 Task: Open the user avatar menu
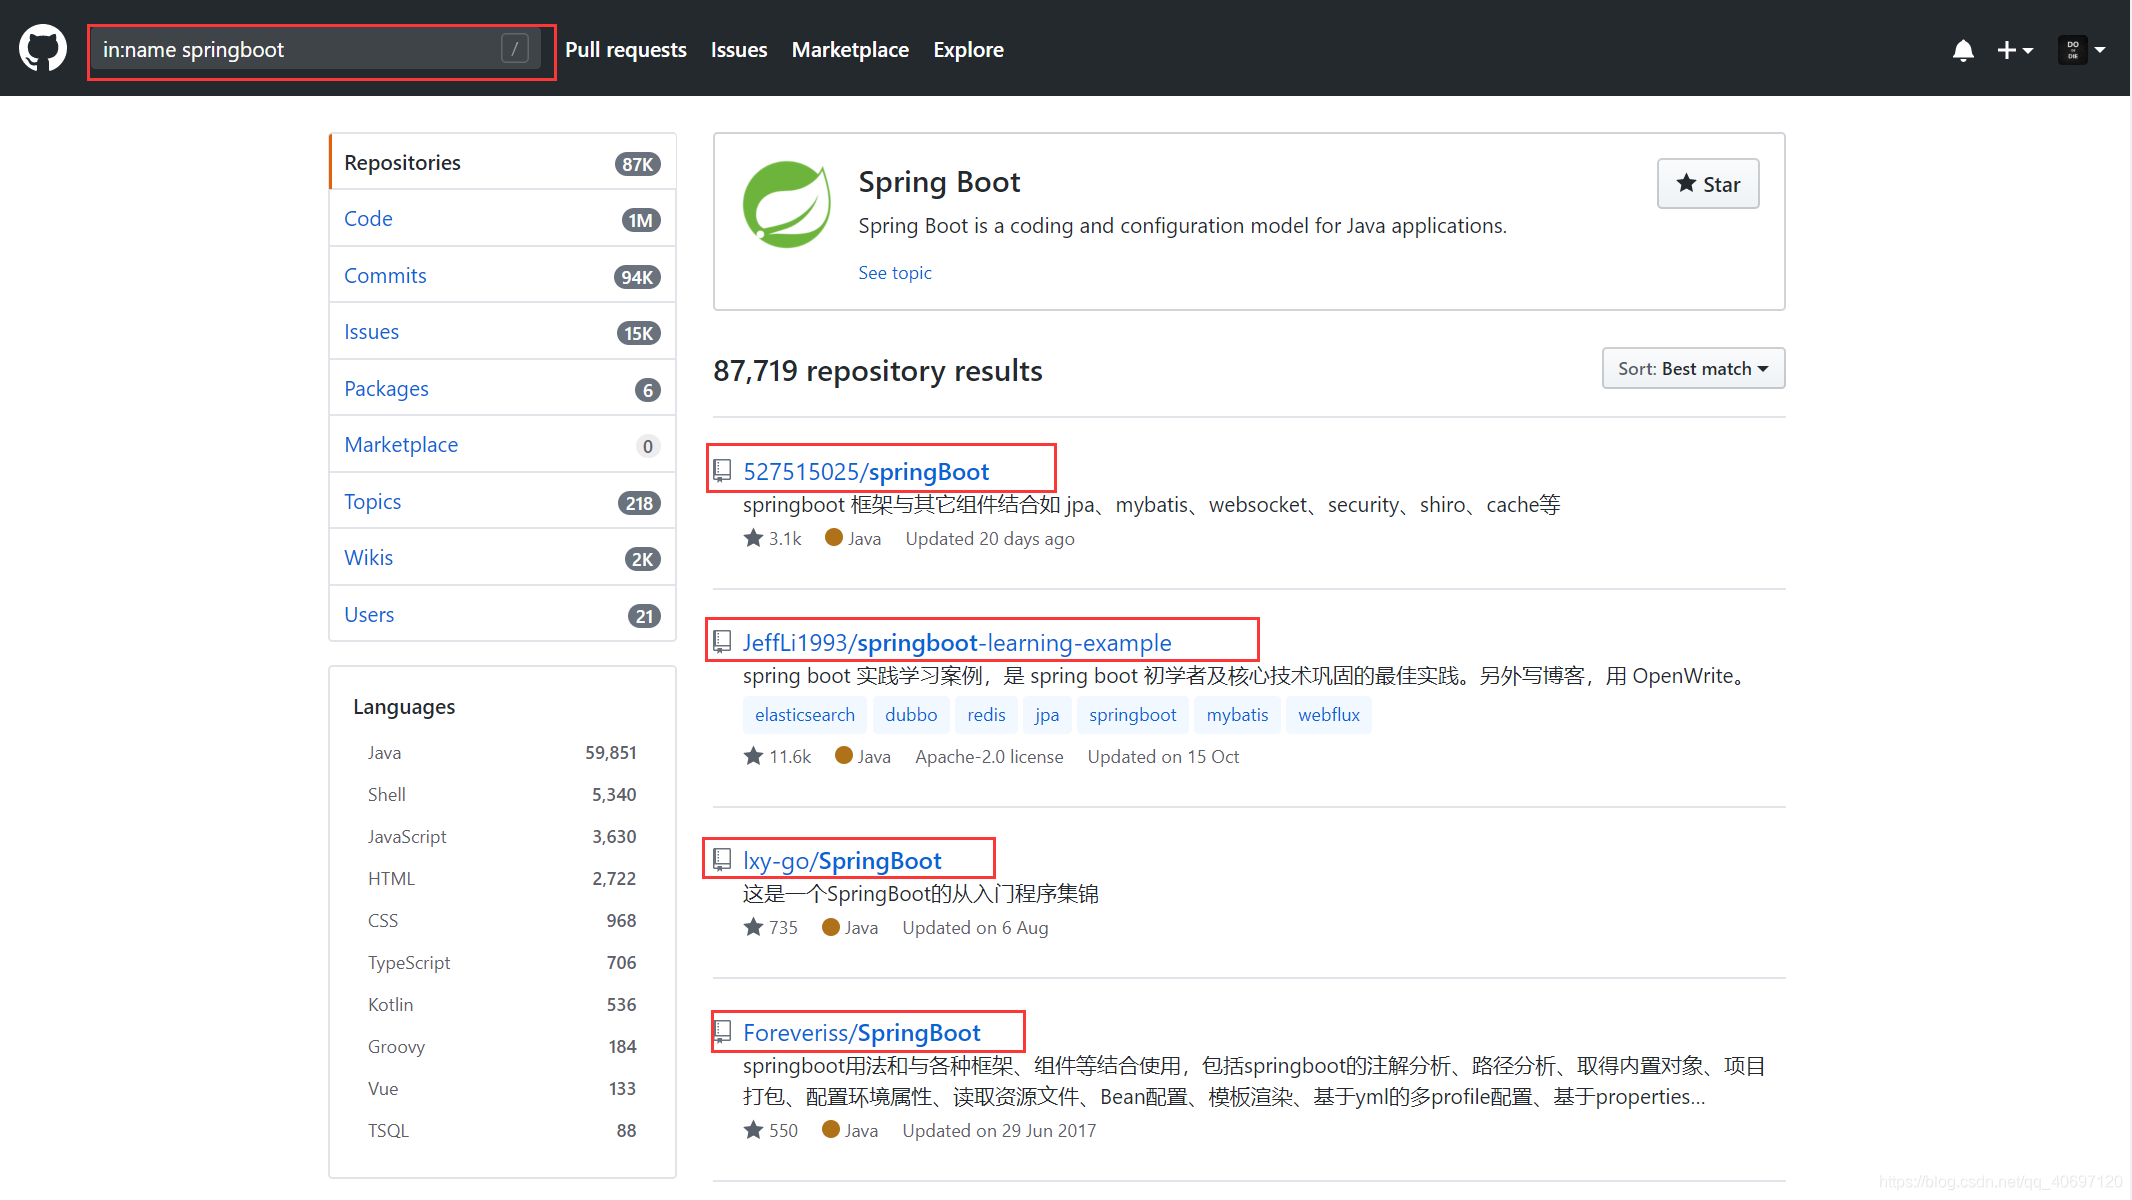click(x=2082, y=50)
